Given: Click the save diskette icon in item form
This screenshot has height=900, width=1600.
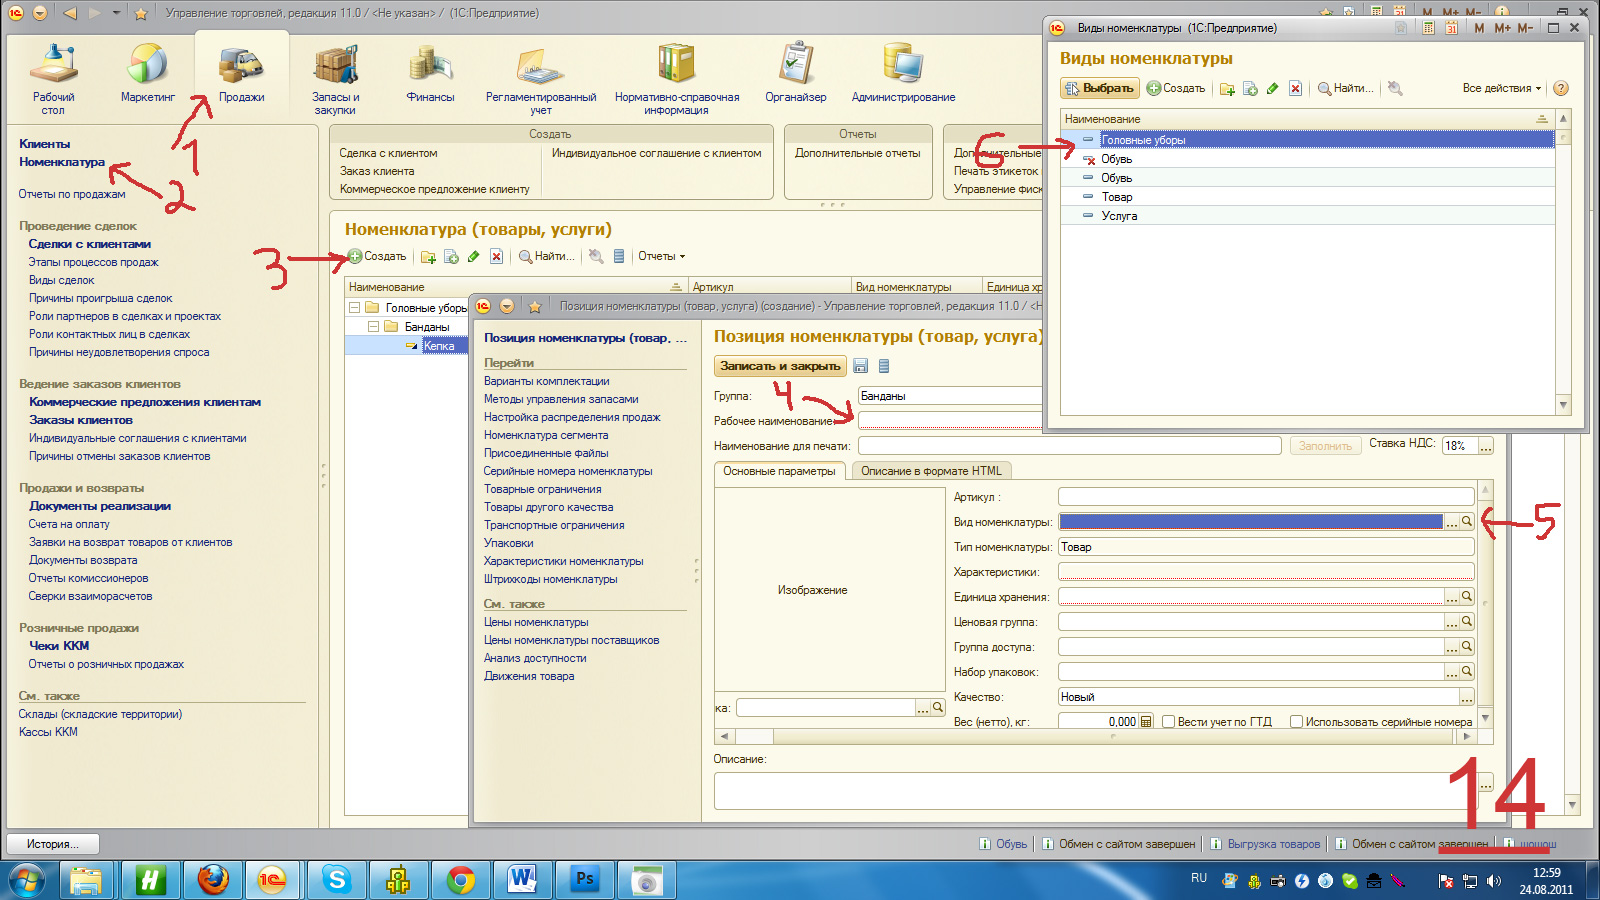Looking at the screenshot, I should pos(861,366).
